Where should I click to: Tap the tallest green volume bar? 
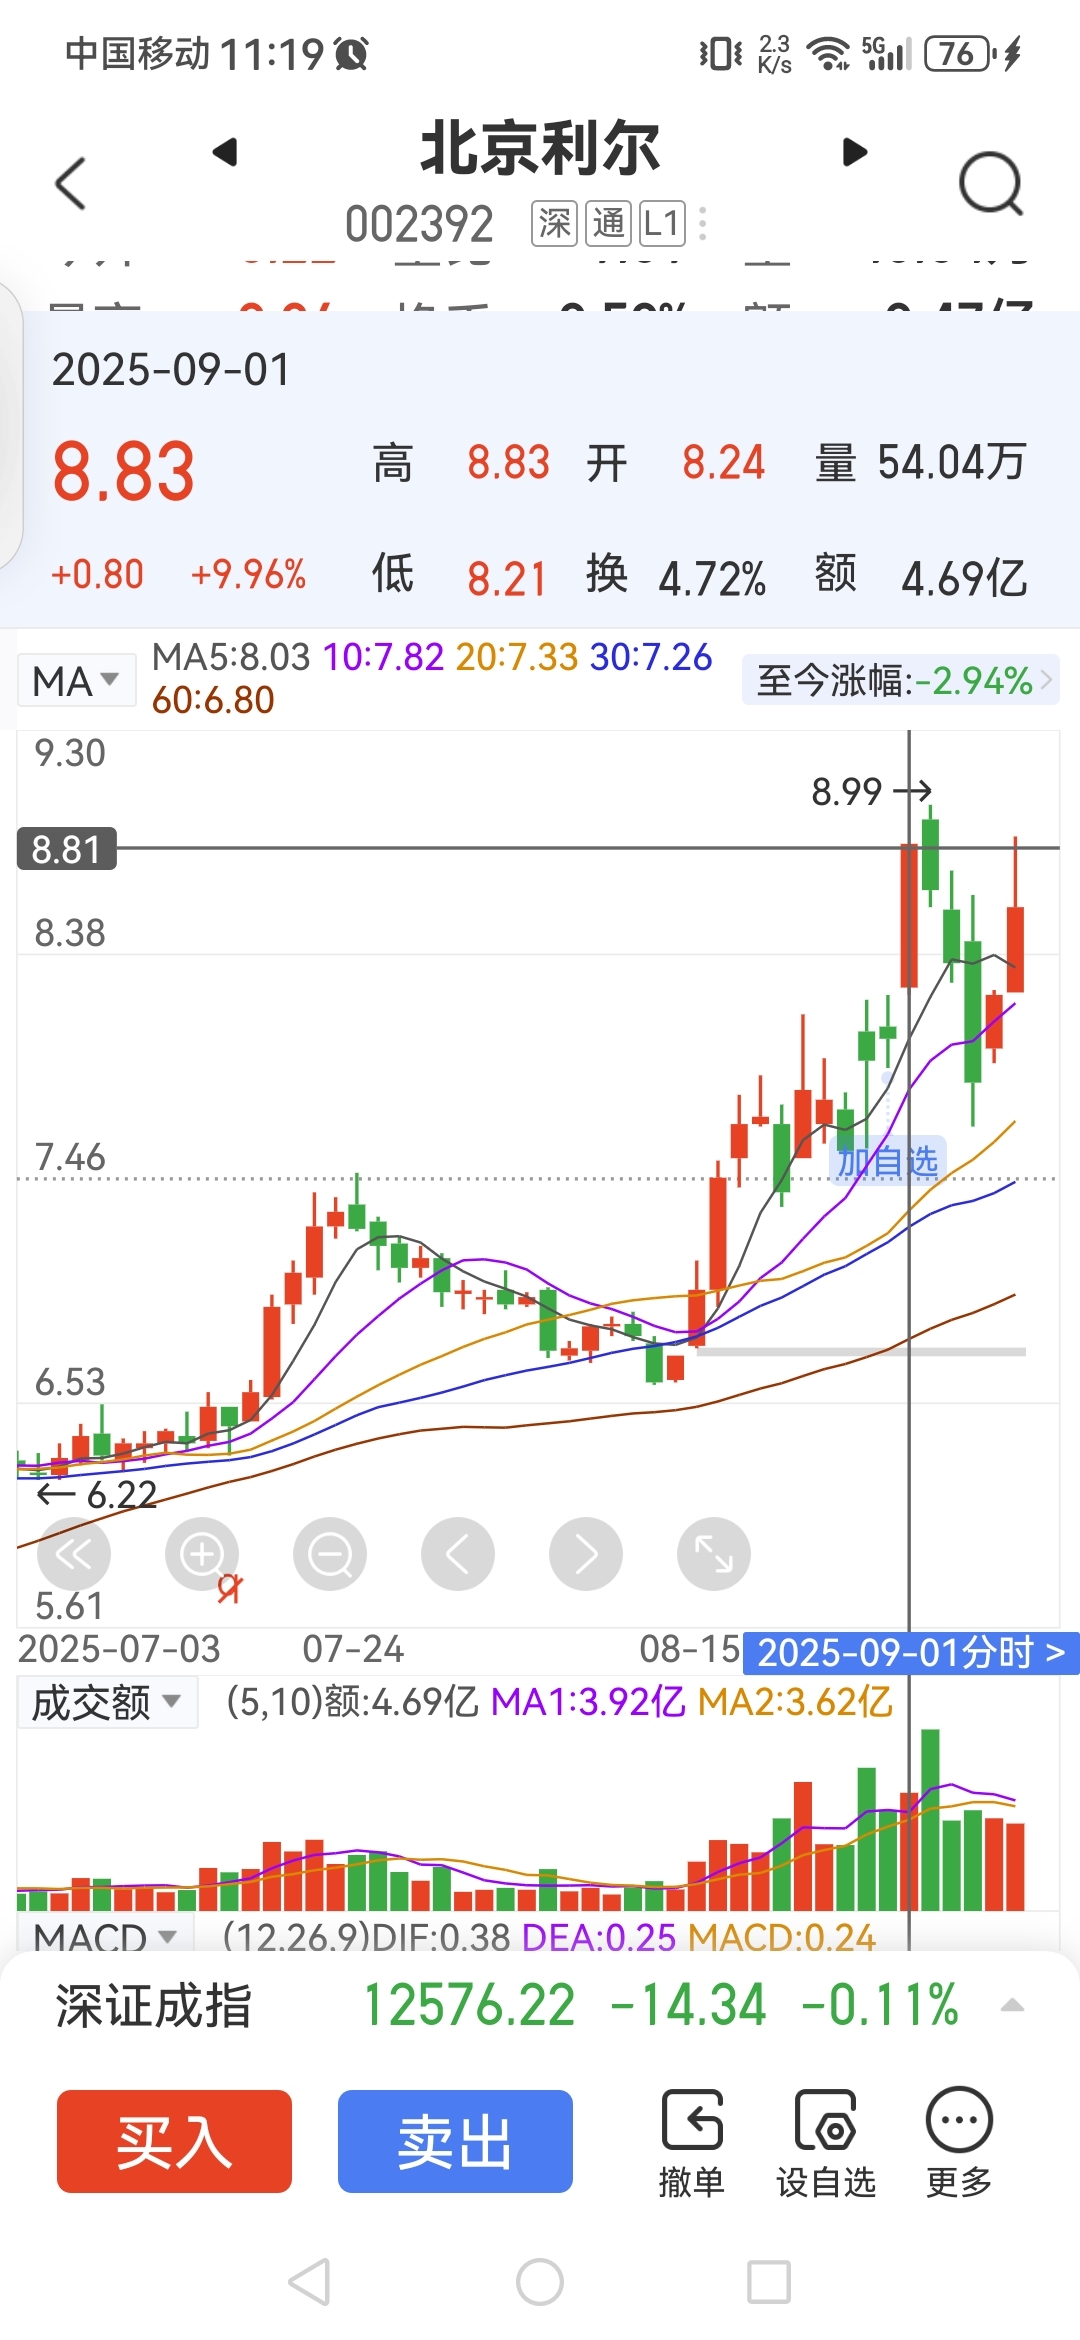(930, 1820)
